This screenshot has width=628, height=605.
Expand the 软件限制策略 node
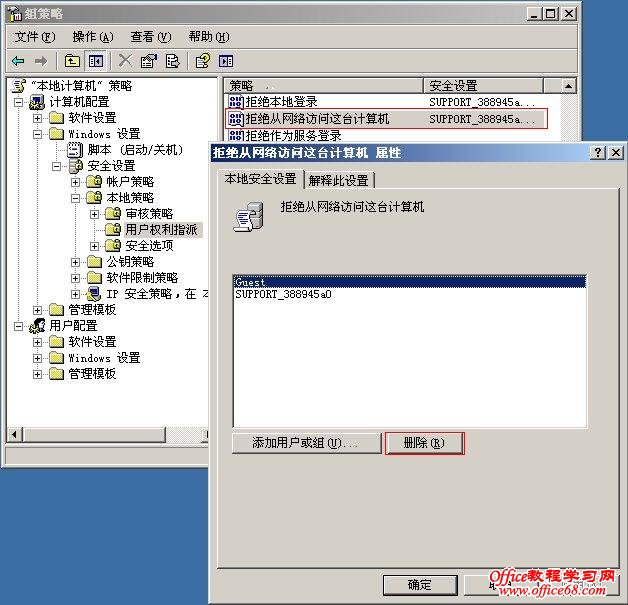[75, 278]
